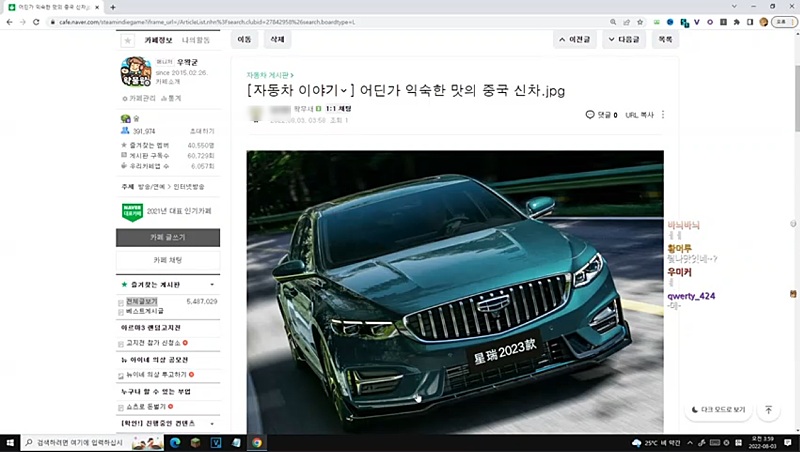
Task: Open a new browser tab with plus
Action: pyautogui.click(x=113, y=7)
